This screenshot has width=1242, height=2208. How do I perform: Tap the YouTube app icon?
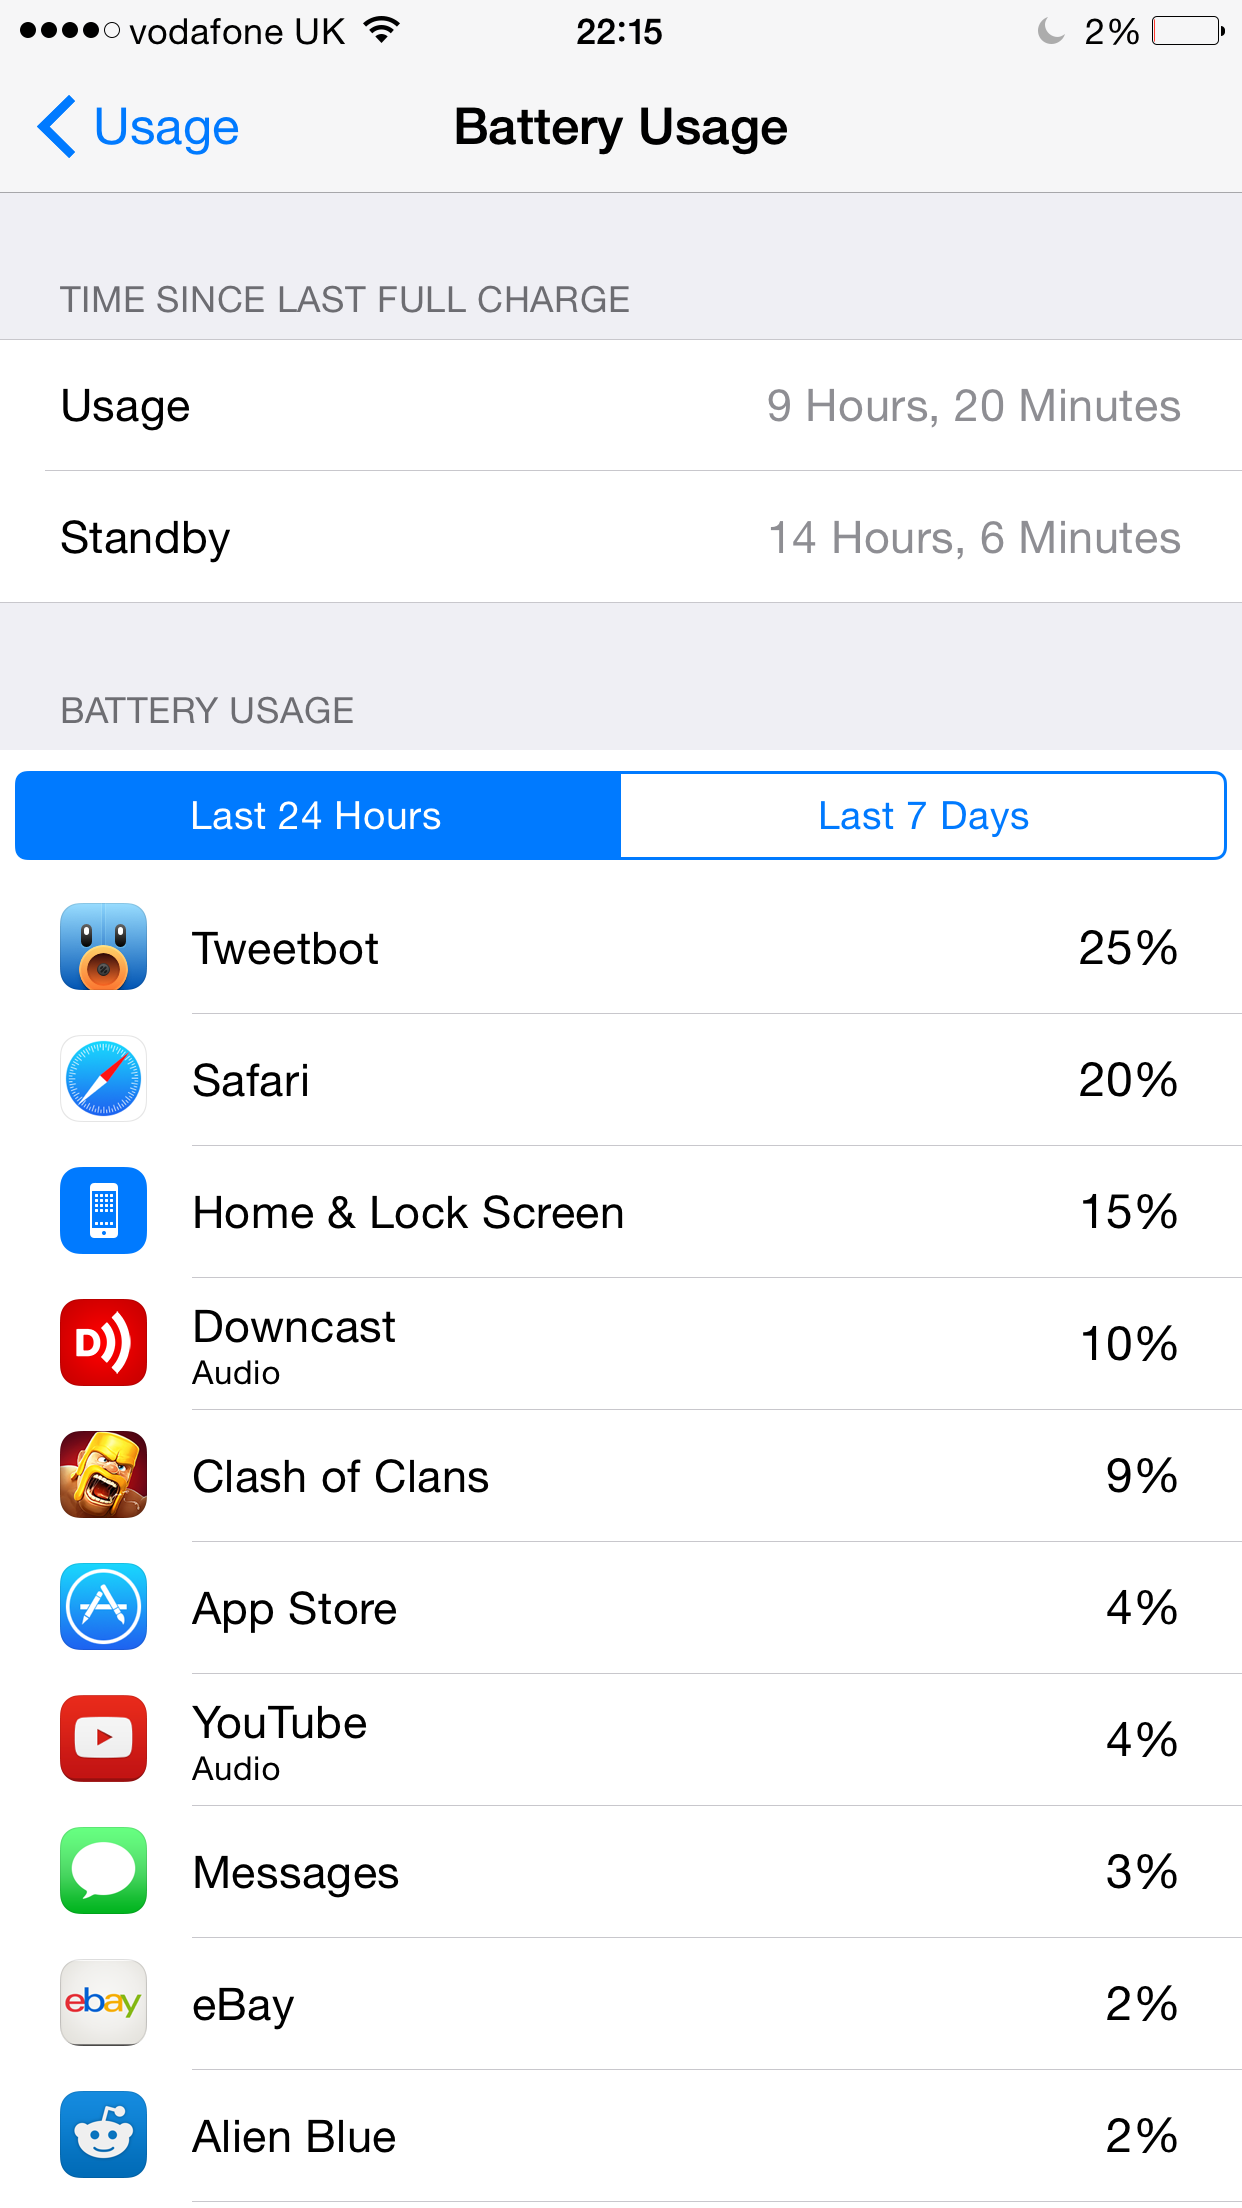click(103, 1739)
